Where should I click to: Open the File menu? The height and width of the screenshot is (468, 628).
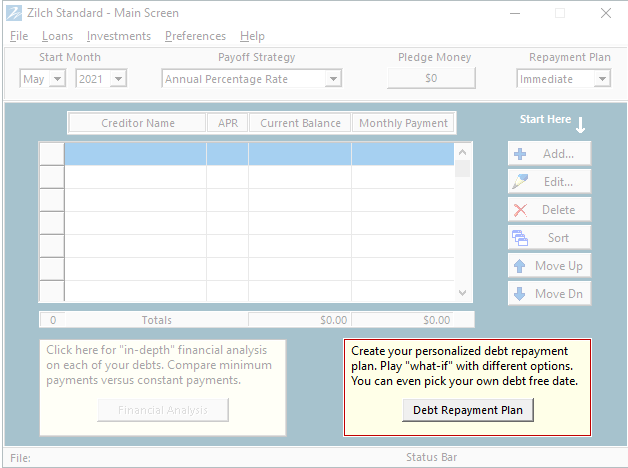[19, 36]
